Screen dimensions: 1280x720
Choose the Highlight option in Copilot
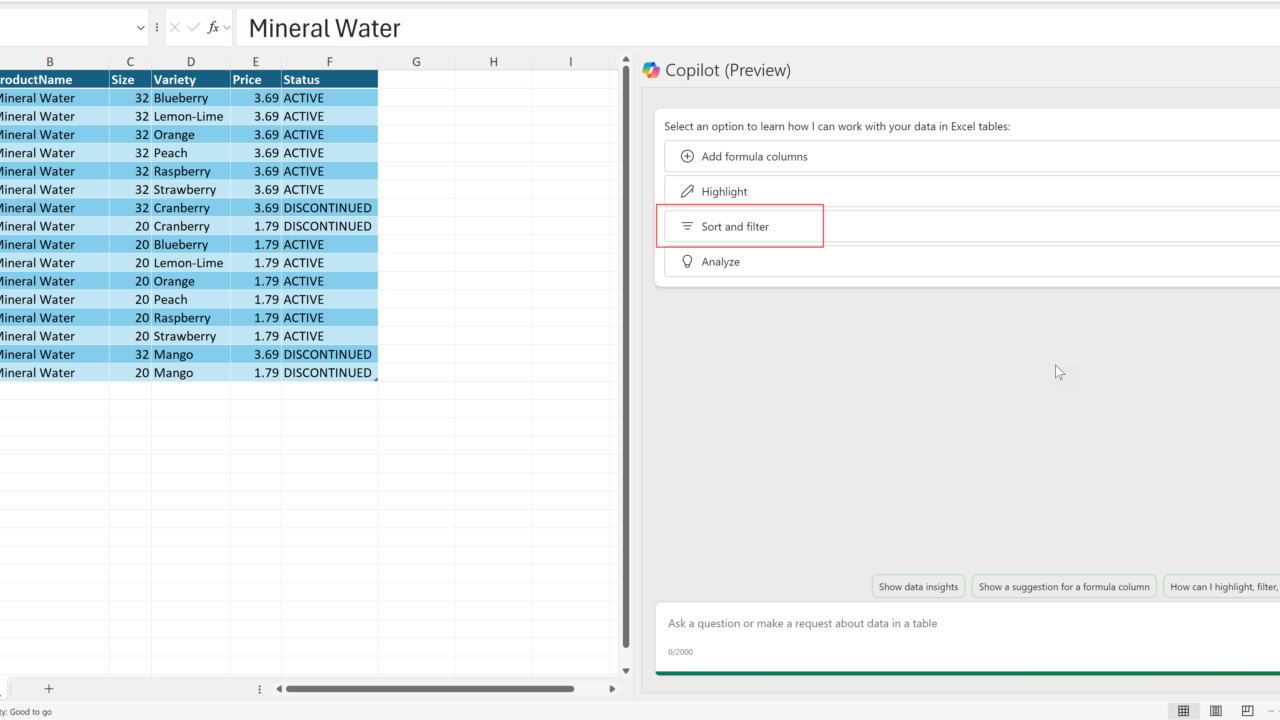tap(724, 191)
